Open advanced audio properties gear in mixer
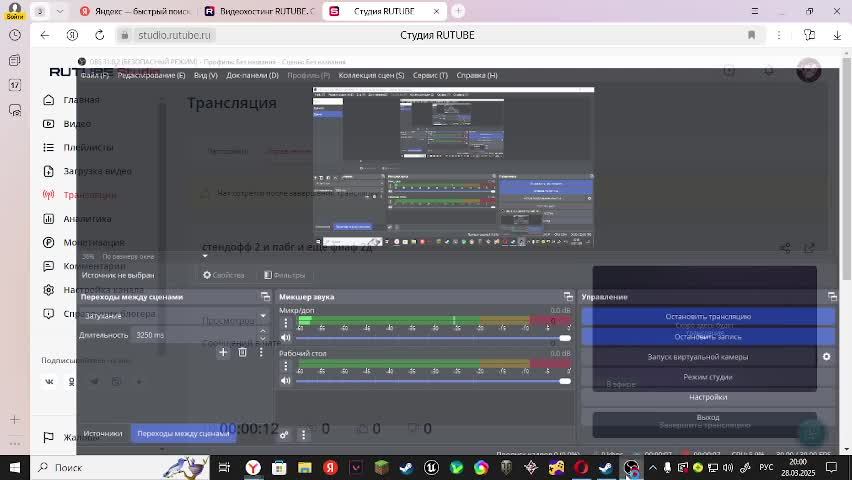Image resolution: width=852 pixels, height=480 pixels. click(284, 435)
